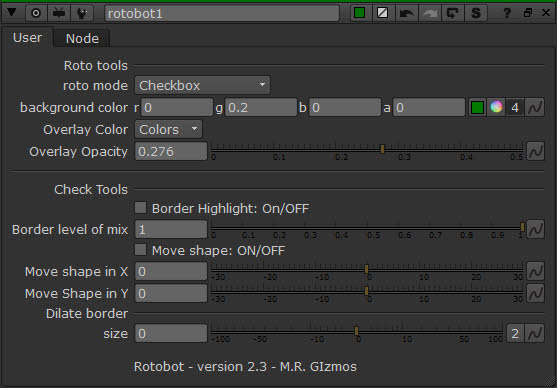Open the Overlay Color Colors dropdown
The image size is (557, 388).
[x=168, y=129]
